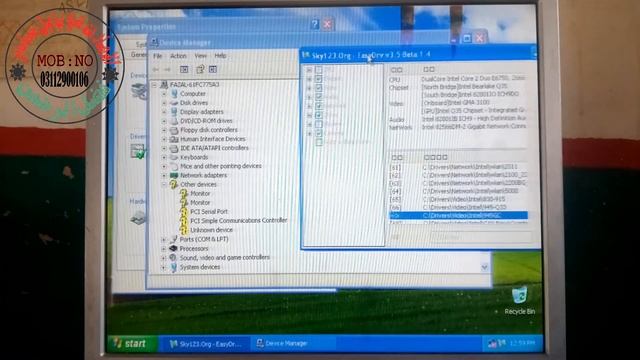Select the [66] Video Intel driver row
Image resolution: width=640 pixels, height=360 pixels.
point(459,207)
